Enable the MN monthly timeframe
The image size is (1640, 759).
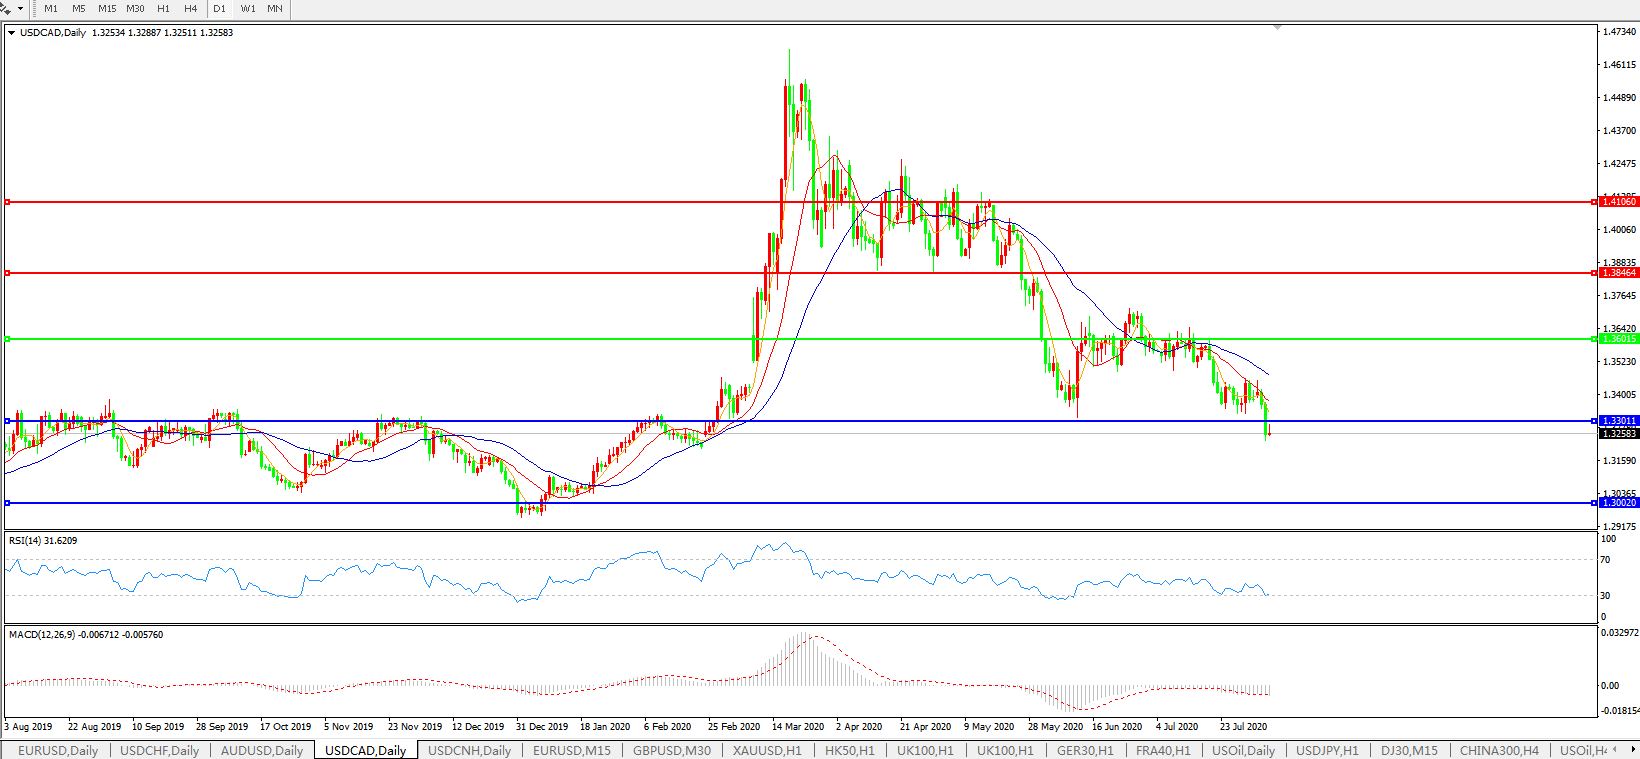click(275, 8)
